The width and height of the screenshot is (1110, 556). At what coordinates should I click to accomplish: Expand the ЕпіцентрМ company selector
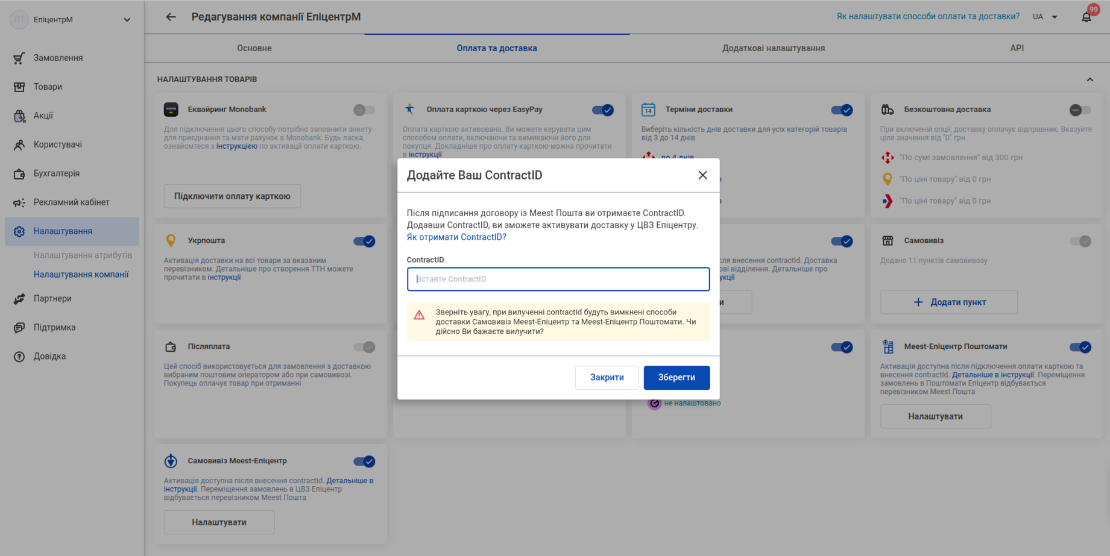click(127, 20)
